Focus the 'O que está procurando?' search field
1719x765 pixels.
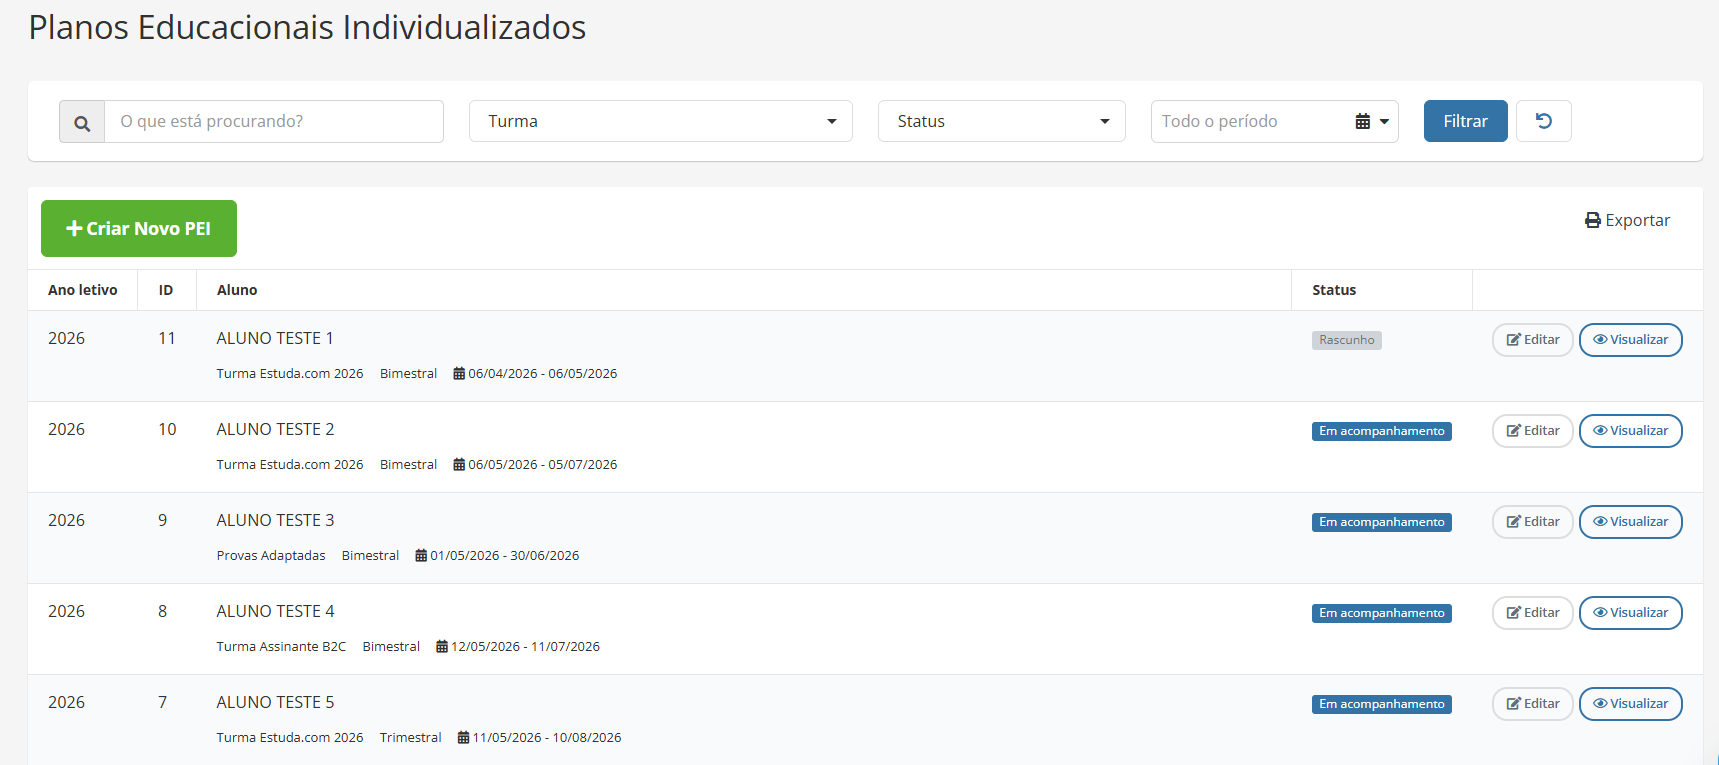click(x=274, y=121)
